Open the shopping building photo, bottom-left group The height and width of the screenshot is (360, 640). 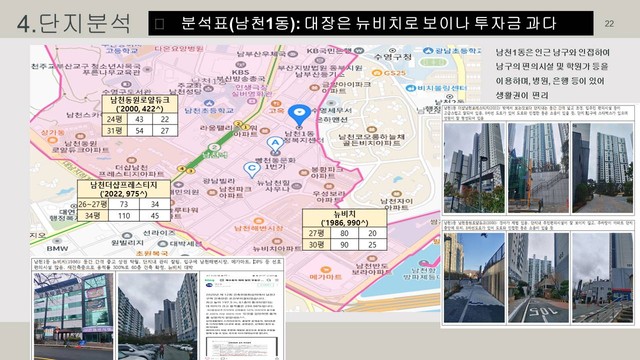coord(73,316)
